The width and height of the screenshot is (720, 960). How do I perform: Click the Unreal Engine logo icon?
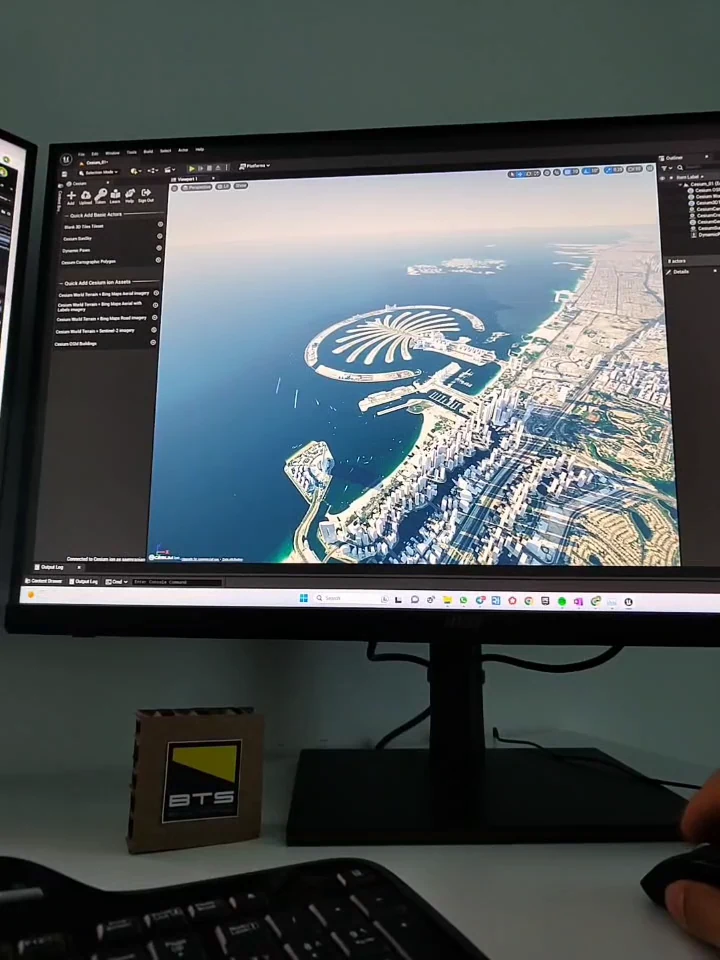point(66,159)
